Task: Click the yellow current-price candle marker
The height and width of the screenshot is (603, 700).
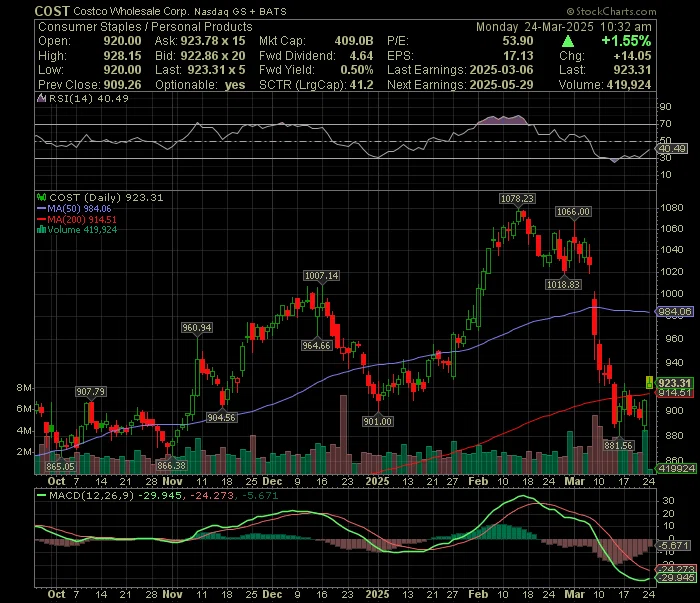Action: click(x=650, y=382)
